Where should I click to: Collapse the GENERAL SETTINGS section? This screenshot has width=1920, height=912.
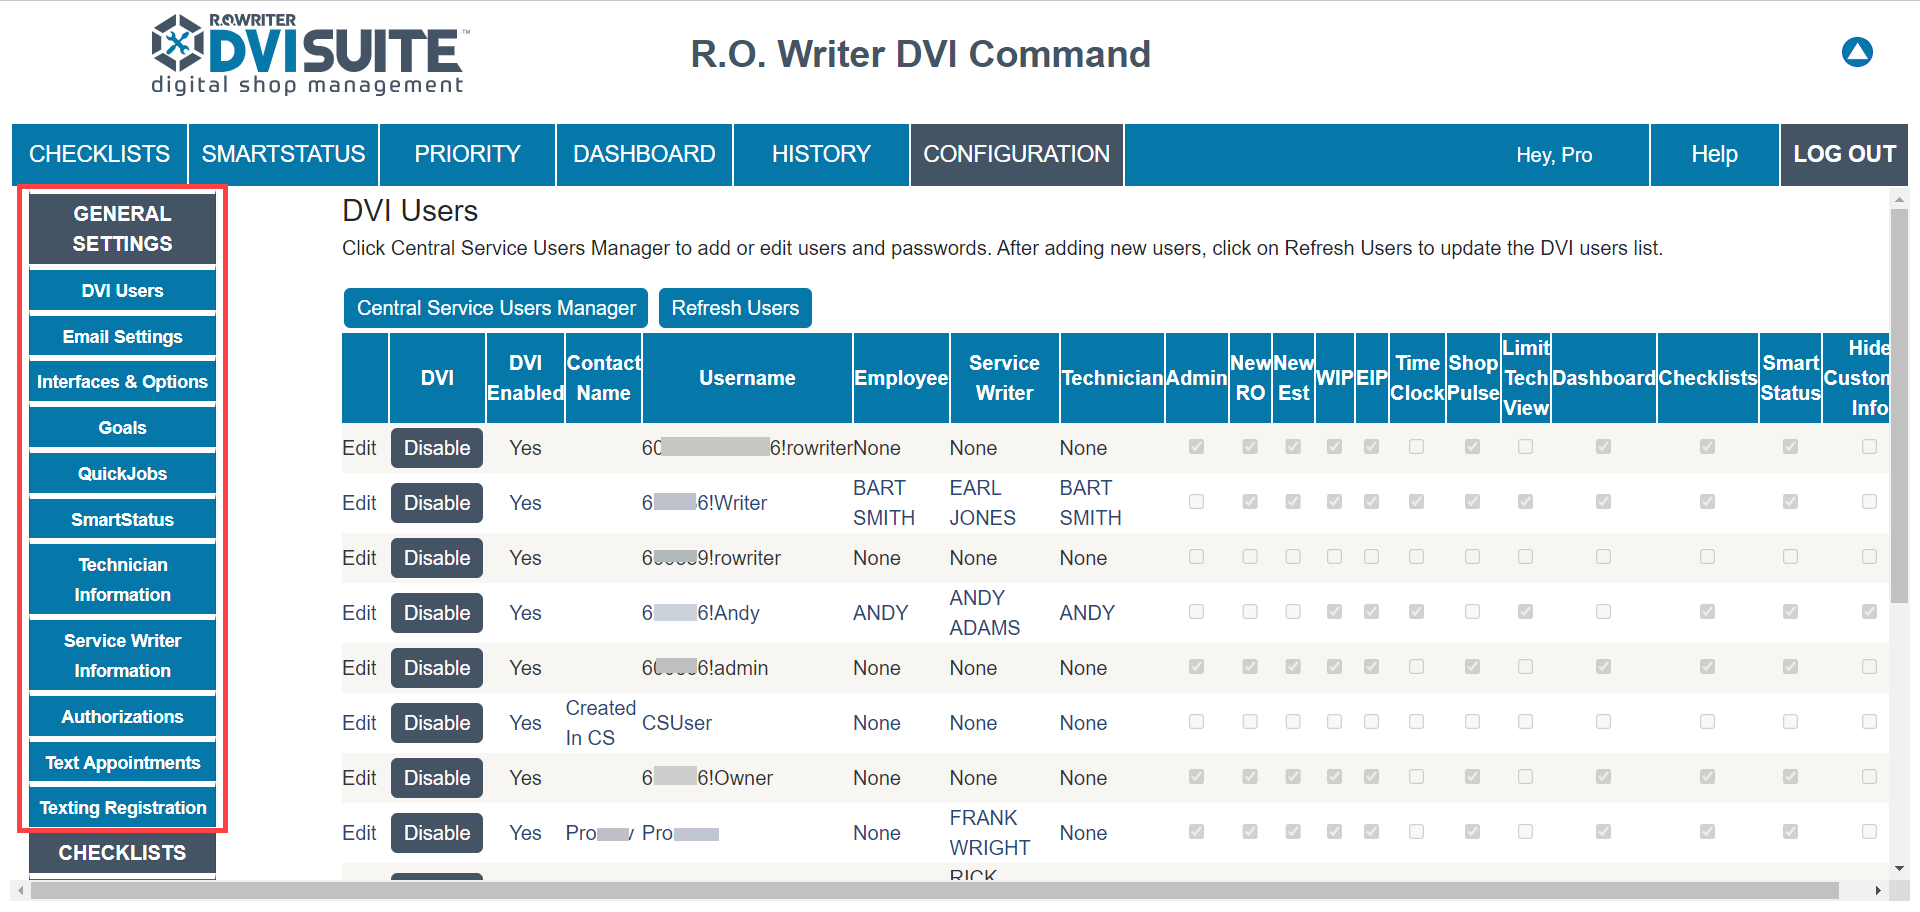click(x=122, y=229)
